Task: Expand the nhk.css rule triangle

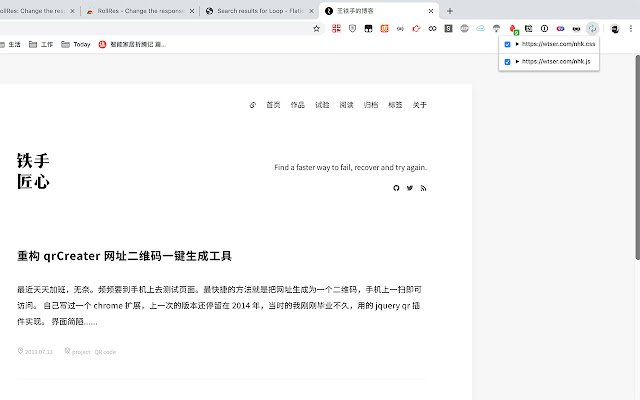Action: [x=517, y=44]
